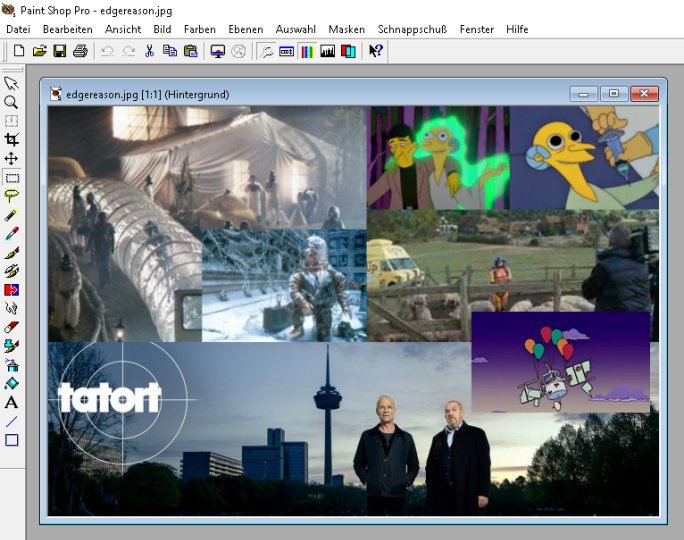This screenshot has width=684, height=540.
Task: Click the Paste clipboard icon
Action: (x=190, y=51)
